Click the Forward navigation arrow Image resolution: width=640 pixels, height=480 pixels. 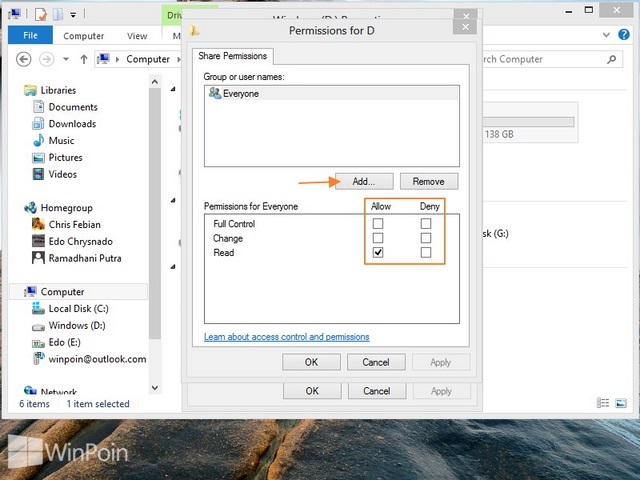tap(47, 59)
